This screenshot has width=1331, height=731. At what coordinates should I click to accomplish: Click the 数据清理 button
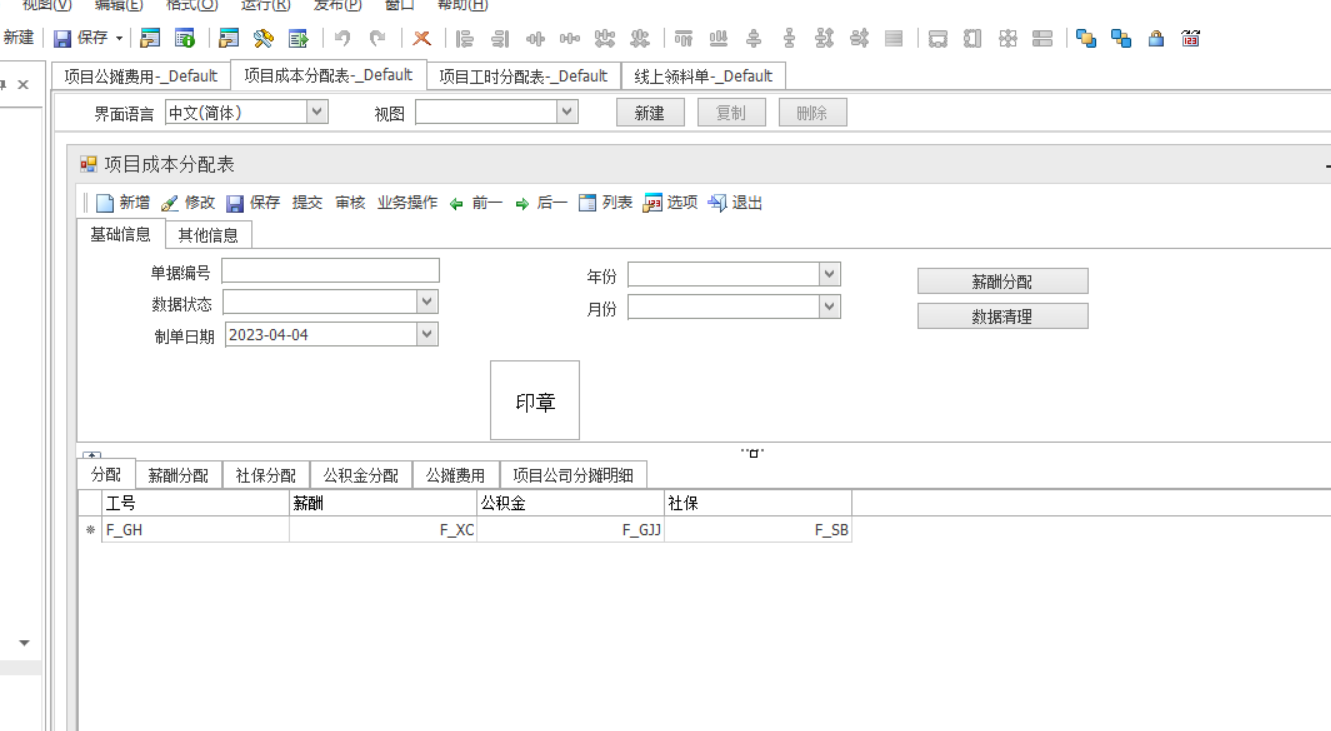point(1002,316)
